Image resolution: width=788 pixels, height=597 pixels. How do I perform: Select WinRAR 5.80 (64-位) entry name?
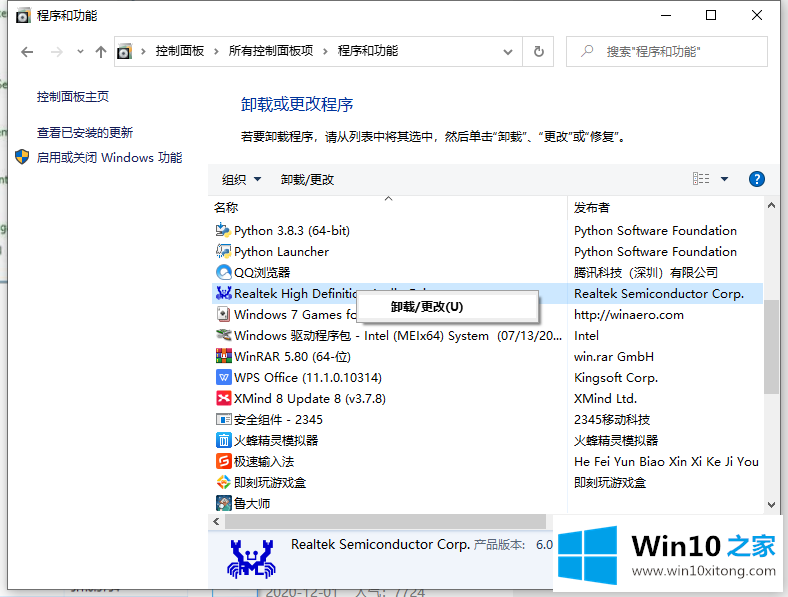click(x=292, y=357)
